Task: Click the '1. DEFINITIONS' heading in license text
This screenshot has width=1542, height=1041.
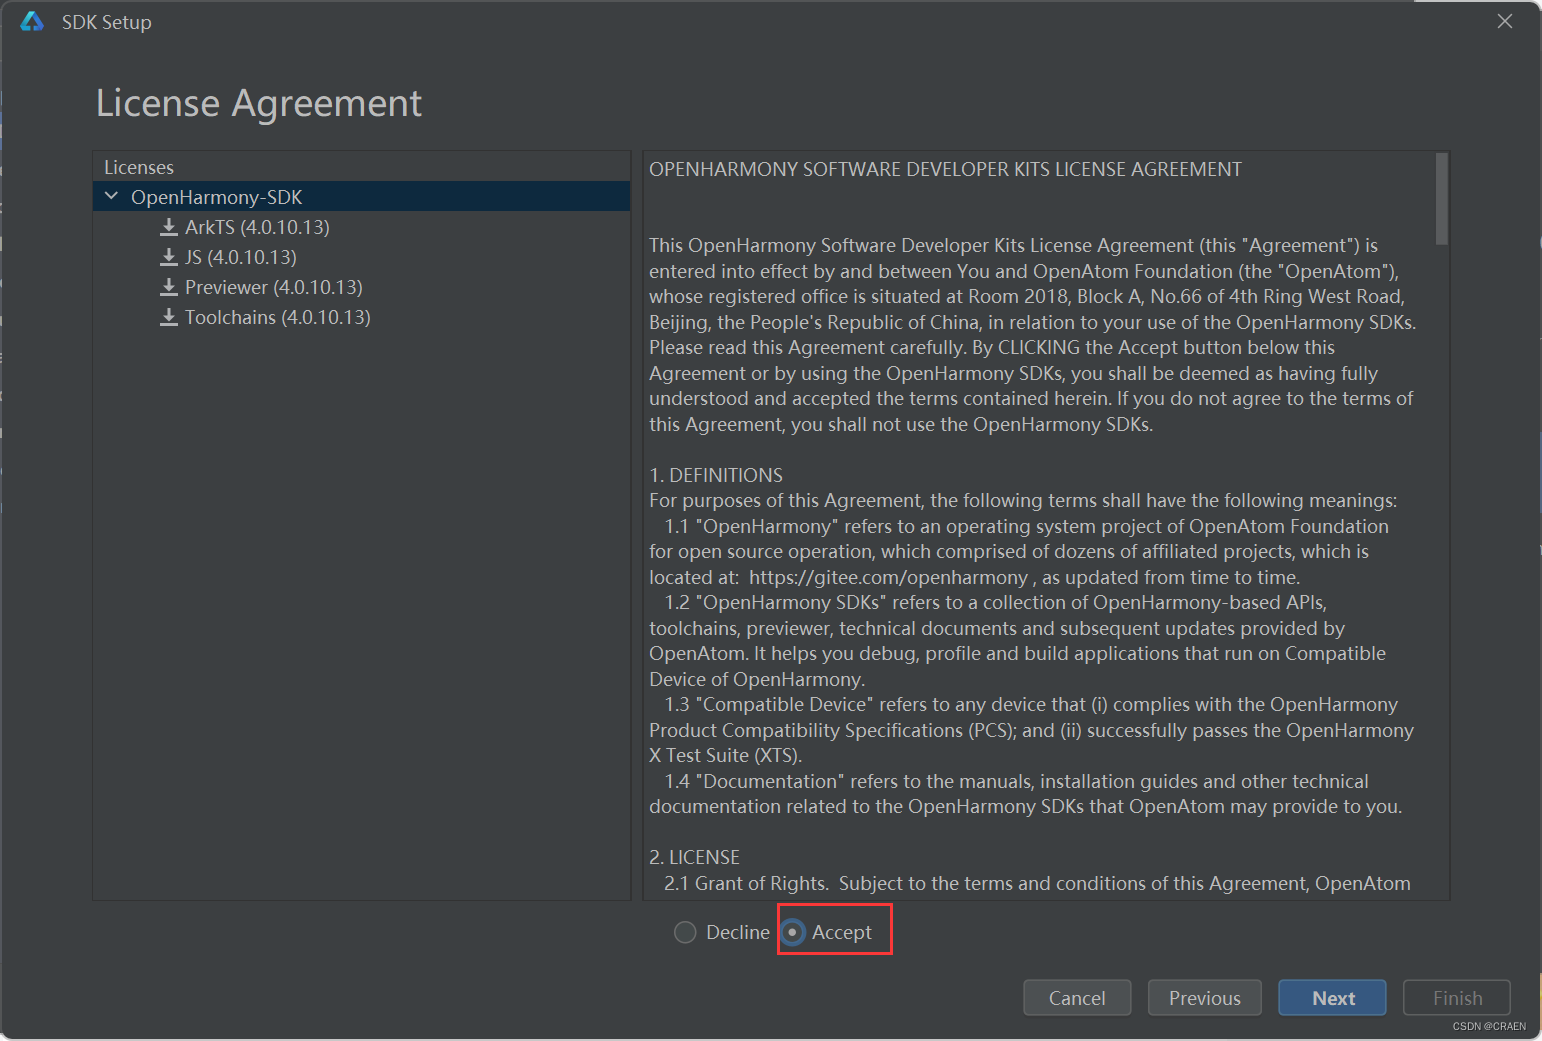Action: (x=716, y=475)
